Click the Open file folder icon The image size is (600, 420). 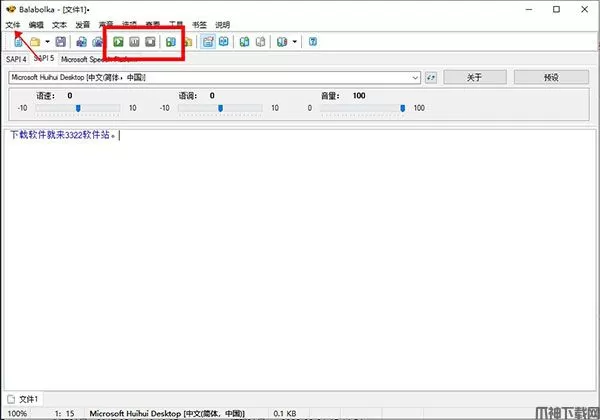pos(34,42)
